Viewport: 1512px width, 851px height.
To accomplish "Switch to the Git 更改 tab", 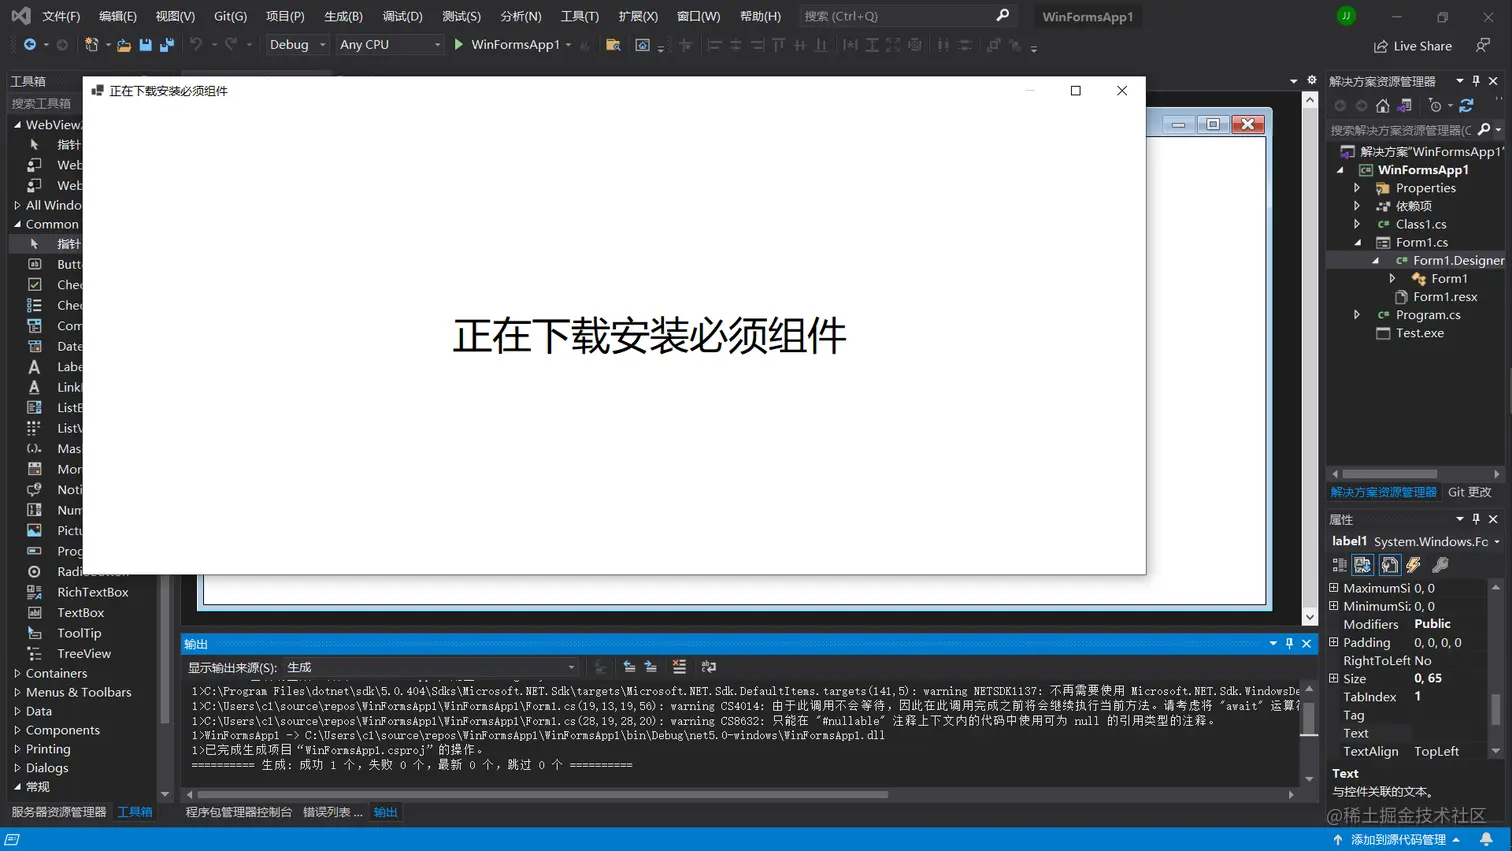I will pos(1470,492).
